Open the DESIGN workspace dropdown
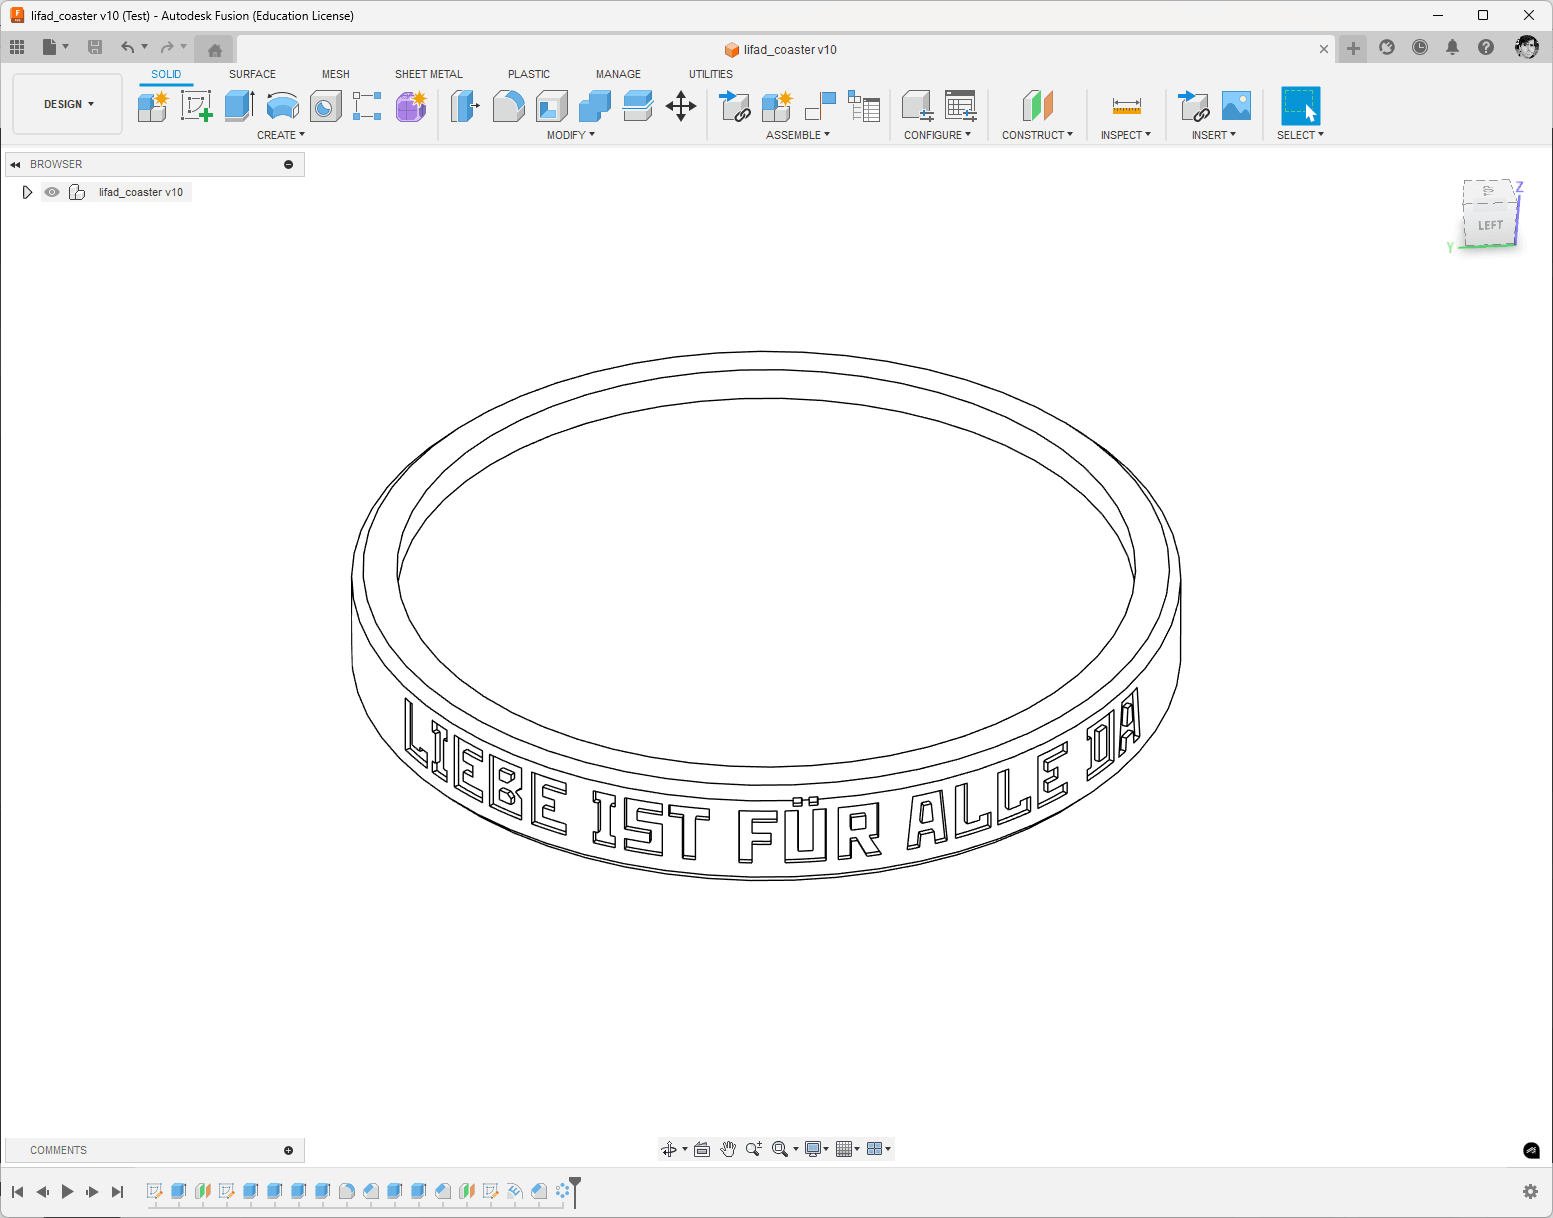1553x1218 pixels. pyautogui.click(x=68, y=104)
